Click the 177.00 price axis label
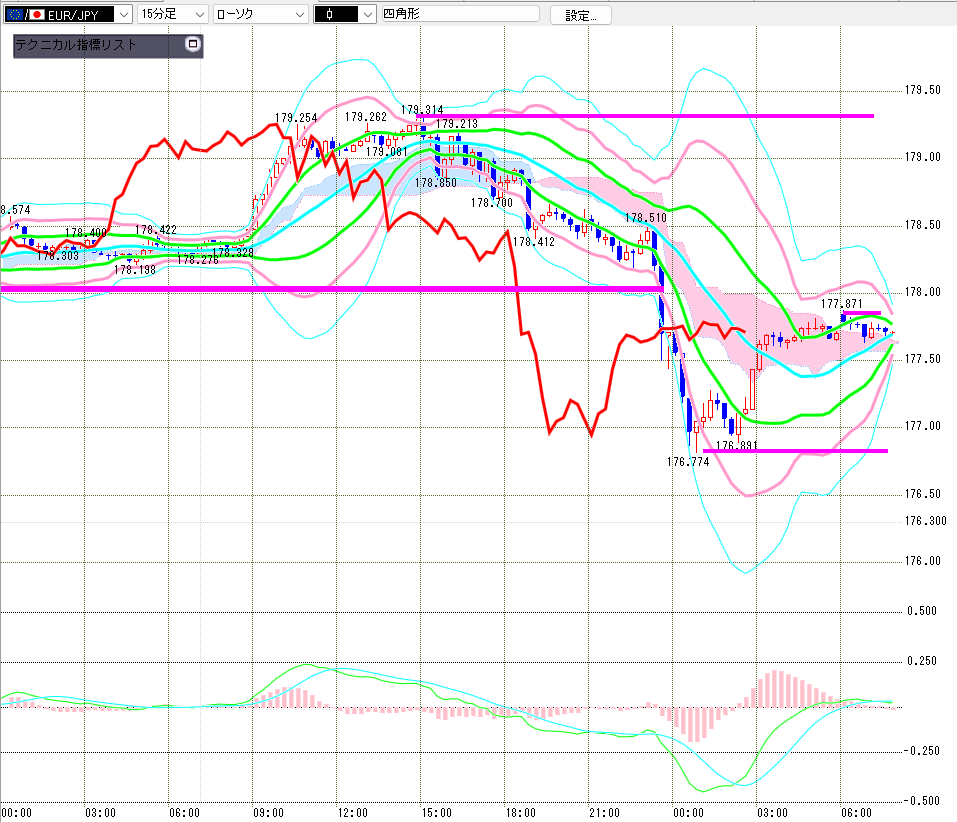 tap(923, 426)
